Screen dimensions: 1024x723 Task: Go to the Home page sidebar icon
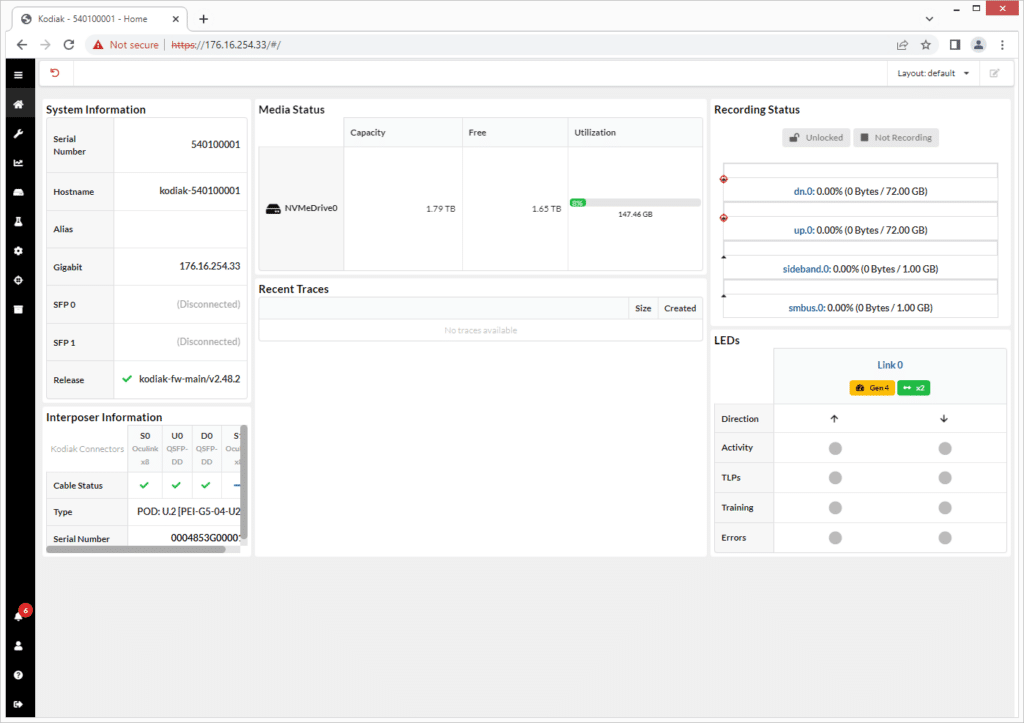tap(18, 104)
